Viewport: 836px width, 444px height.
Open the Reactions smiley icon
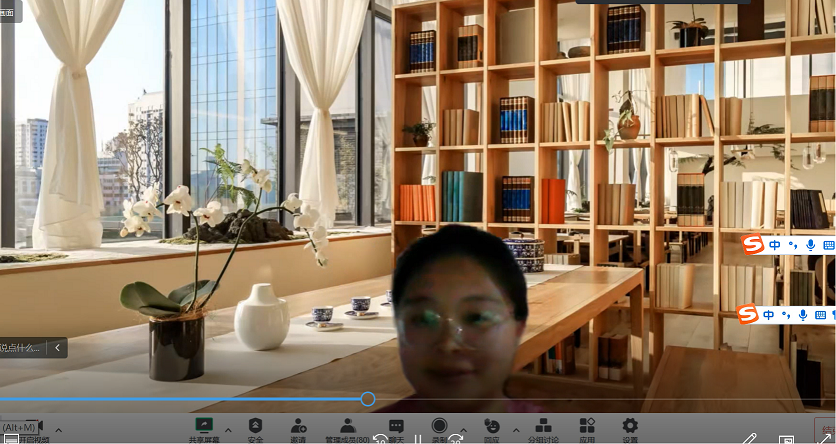point(491,426)
